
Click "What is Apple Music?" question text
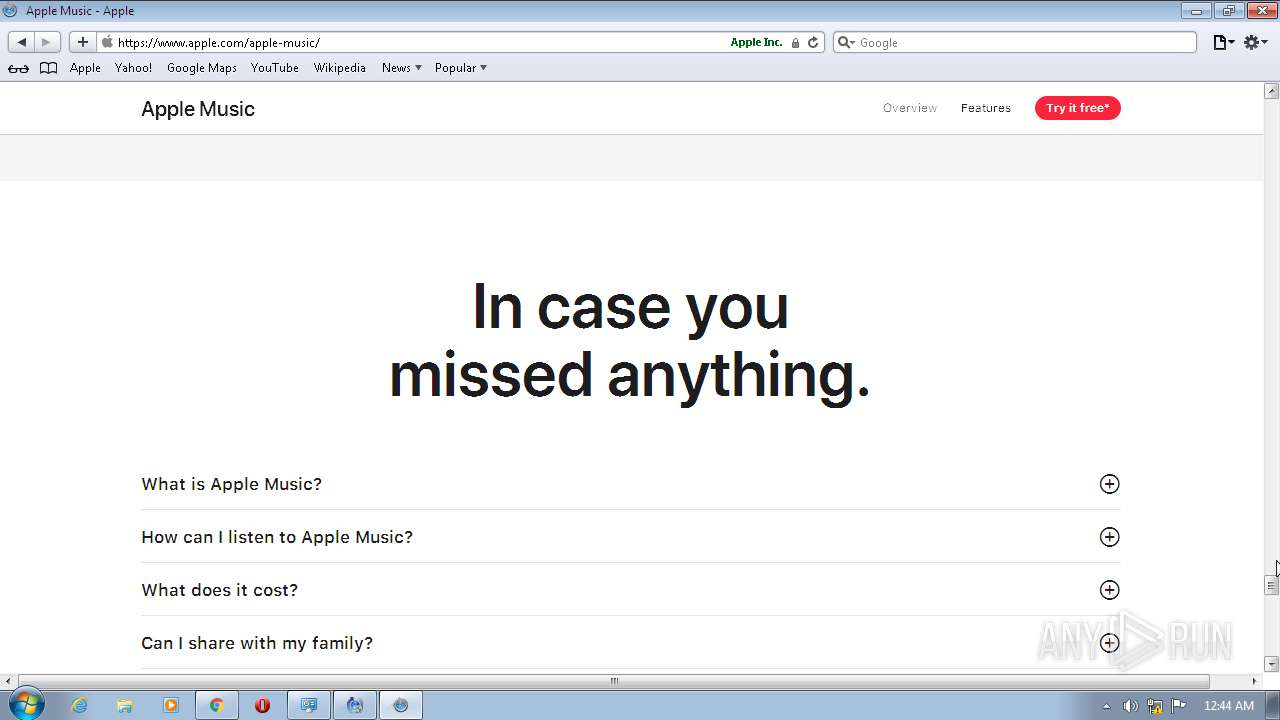coord(231,484)
